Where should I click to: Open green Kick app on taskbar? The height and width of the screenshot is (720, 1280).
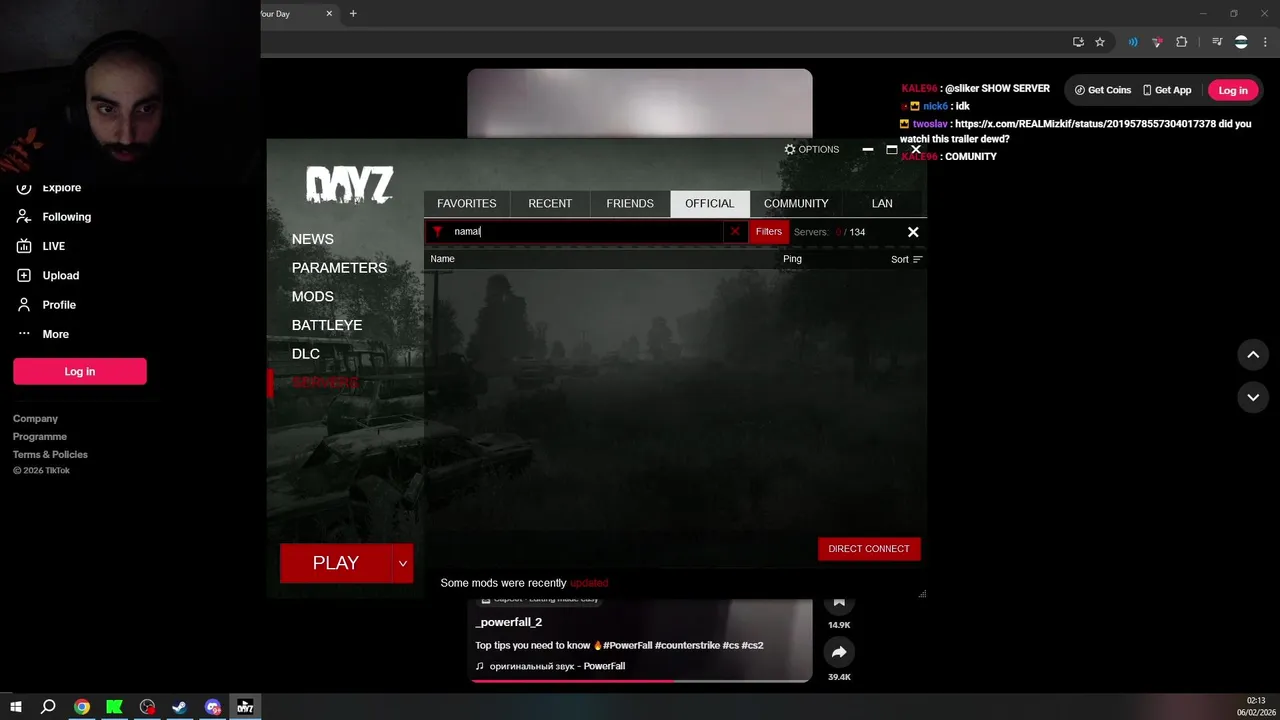114,707
